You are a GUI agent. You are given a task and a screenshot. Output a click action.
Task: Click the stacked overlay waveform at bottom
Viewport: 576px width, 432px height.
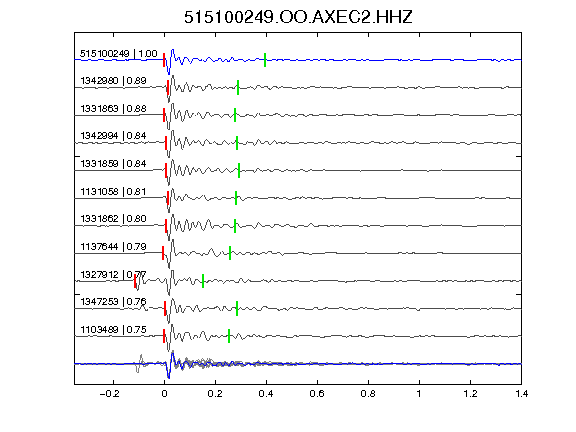pos(298,364)
